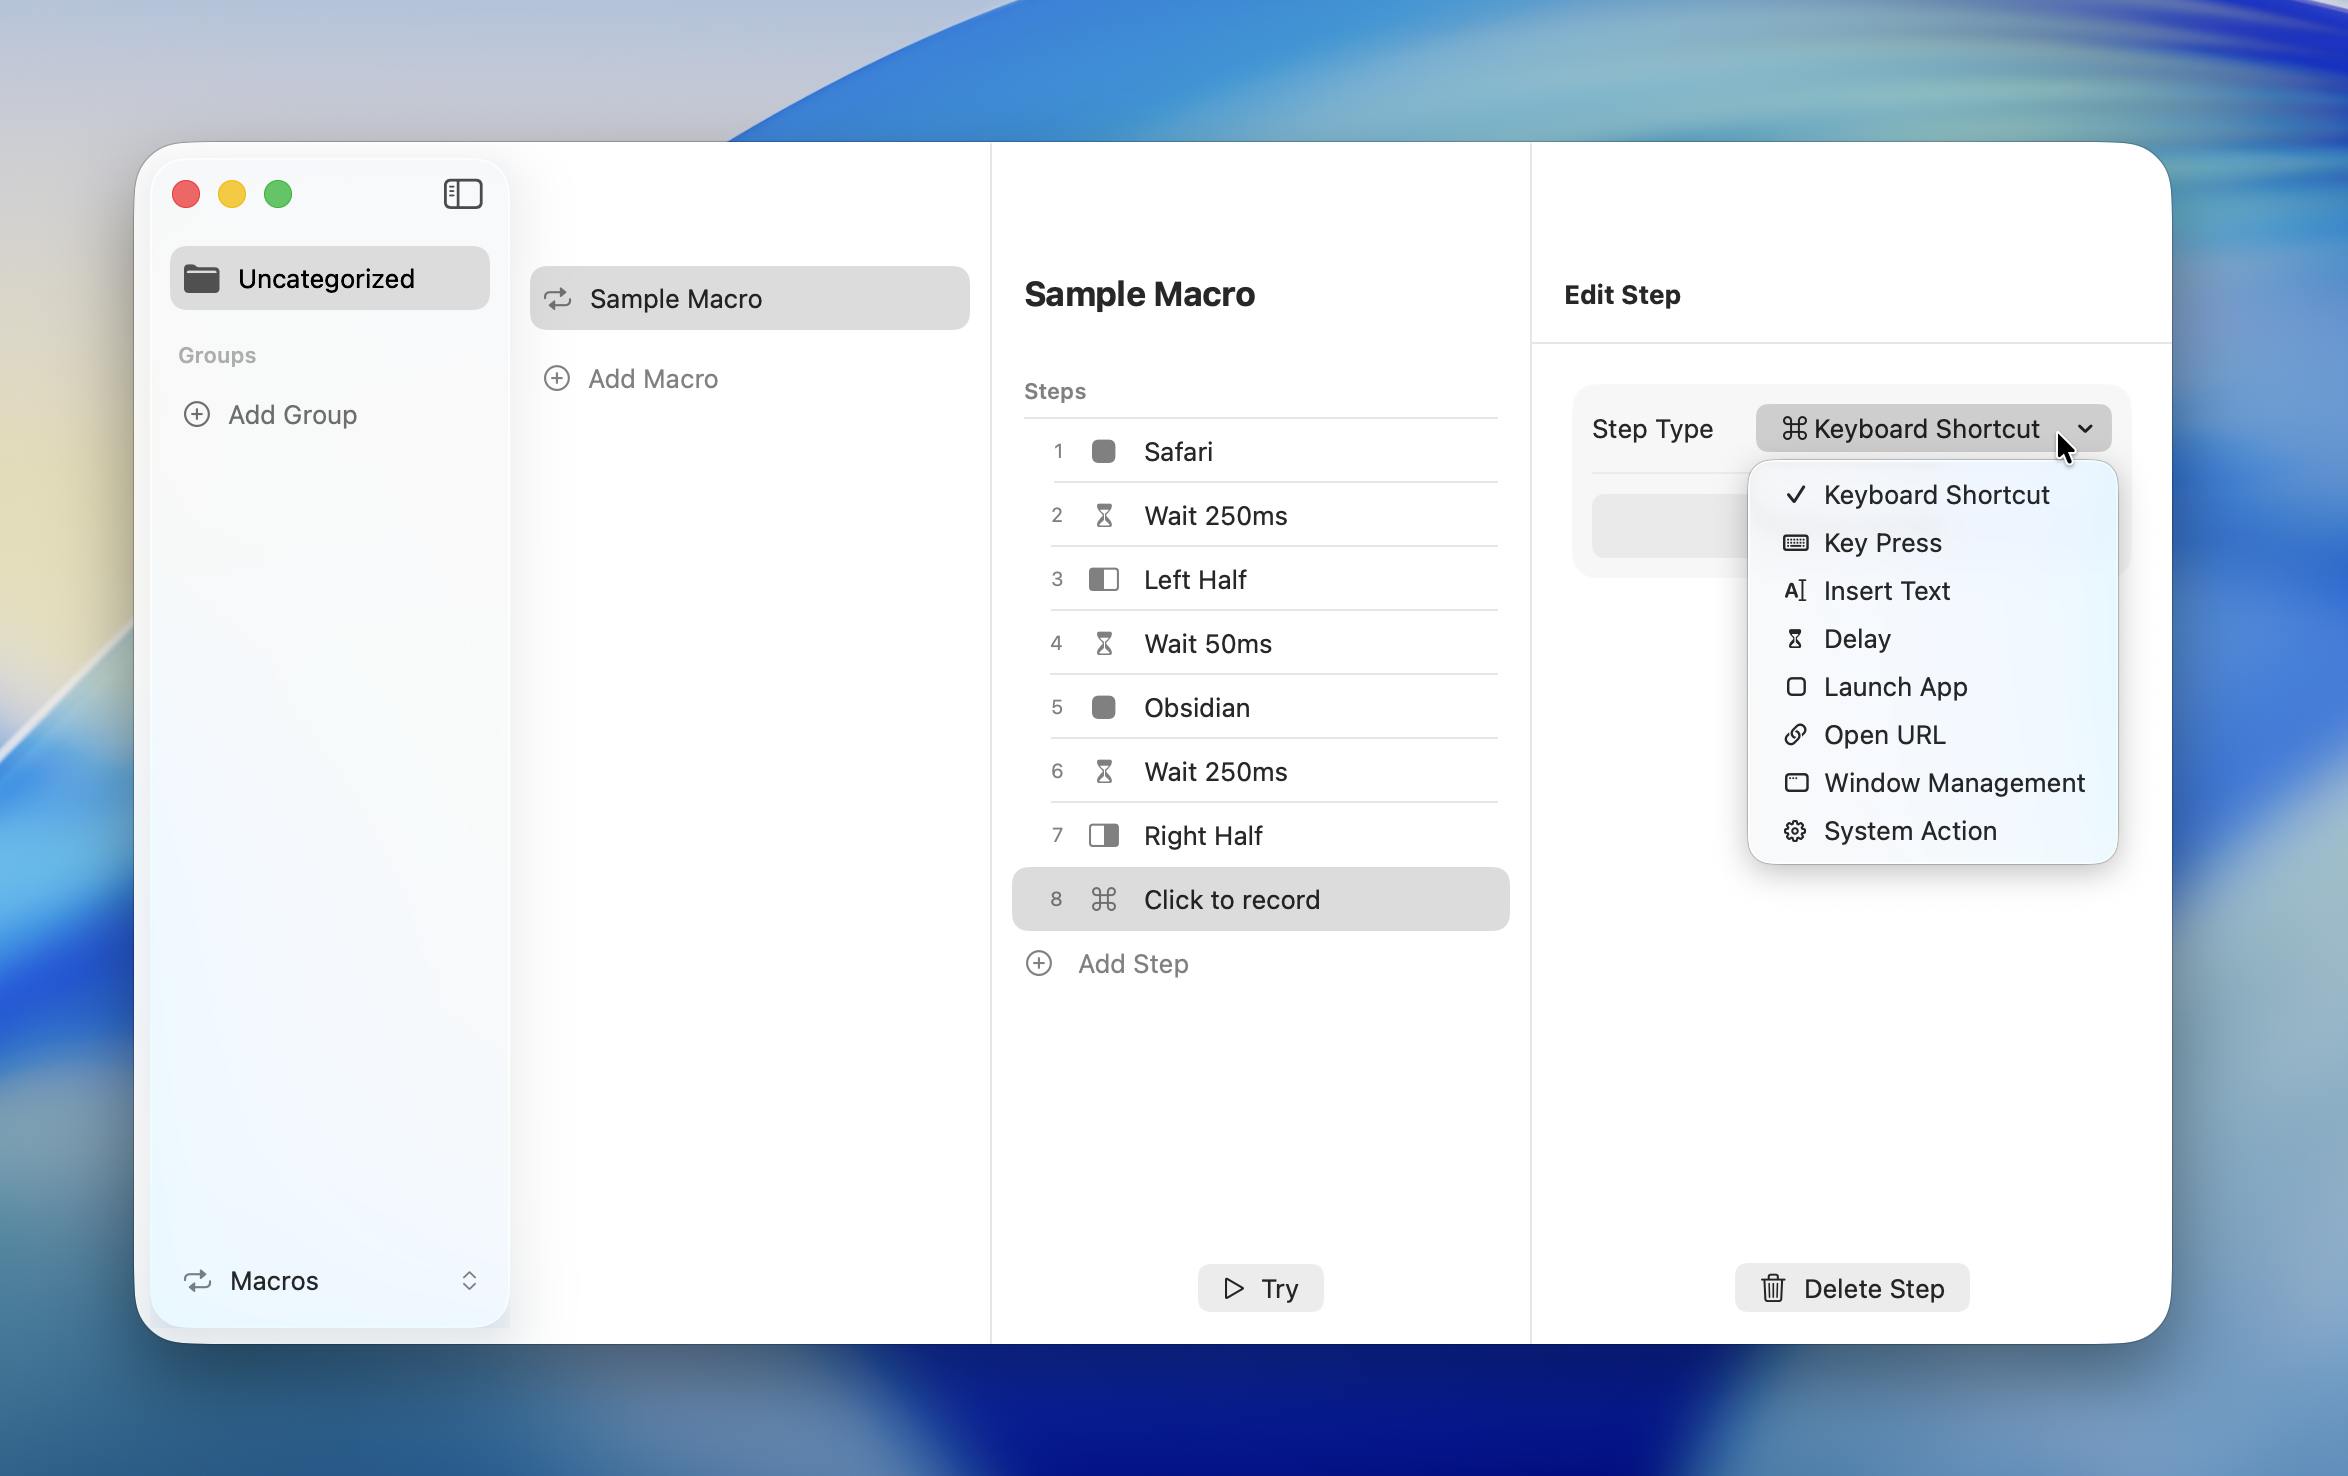This screenshot has height=1476, width=2348.
Task: Click the Try button
Action: click(x=1259, y=1287)
